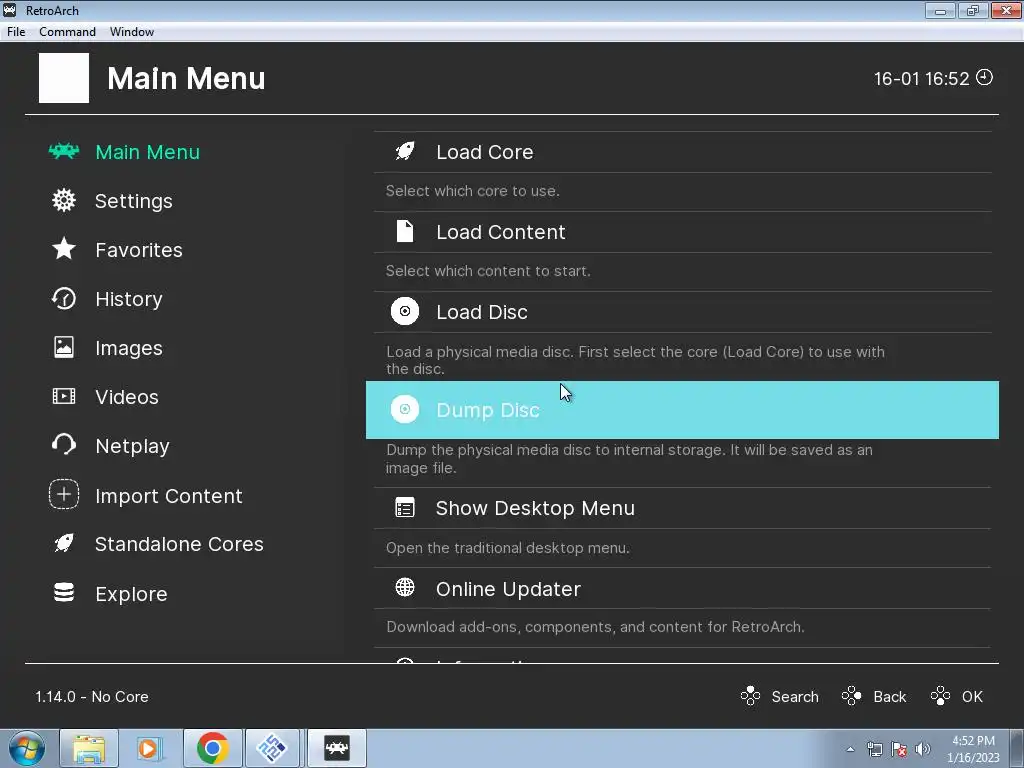Image resolution: width=1024 pixels, height=768 pixels.
Task: Click the Standalone Cores rocket icon
Action: (64, 543)
